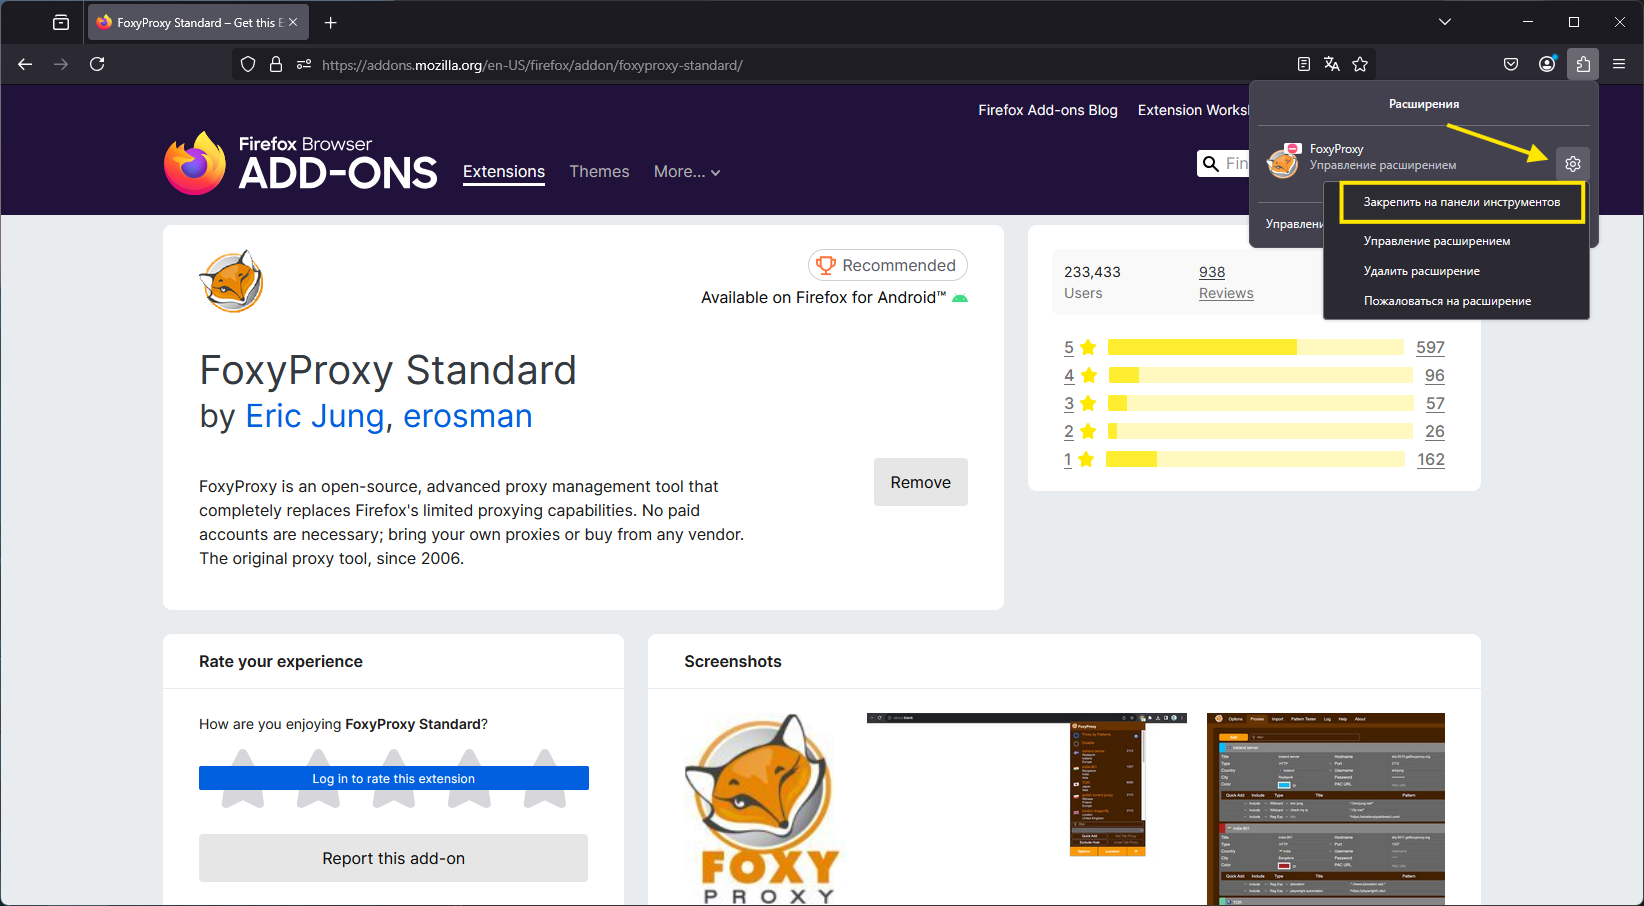
Task: Open the 96 four-star review count
Action: (x=1435, y=375)
